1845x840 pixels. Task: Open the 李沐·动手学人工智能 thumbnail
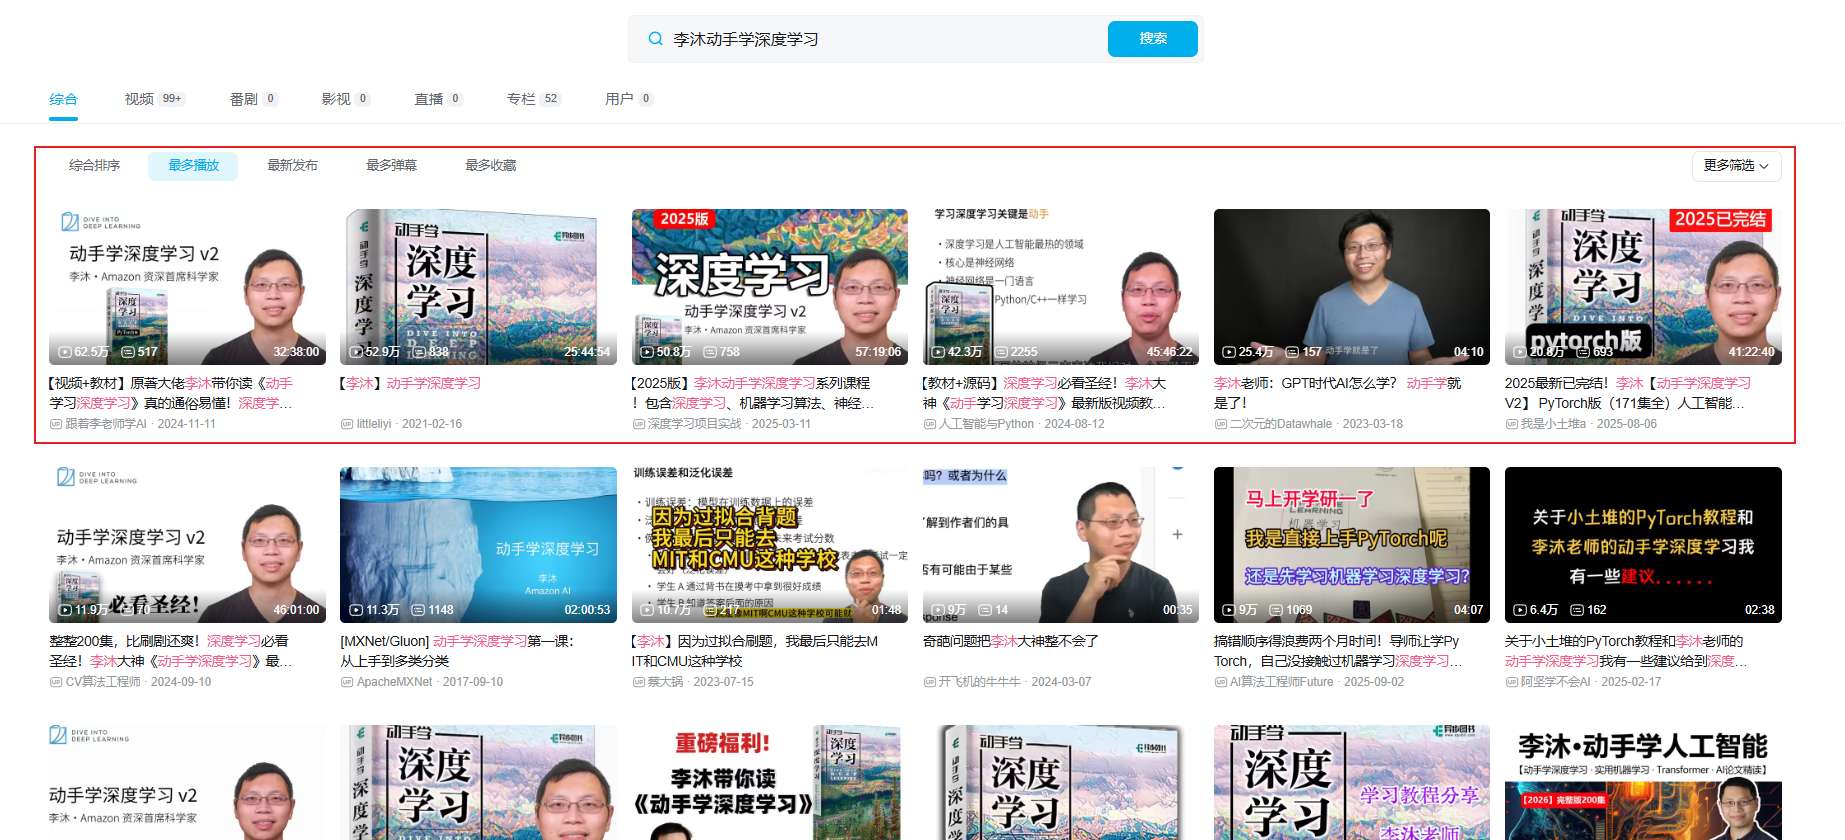click(x=1643, y=783)
